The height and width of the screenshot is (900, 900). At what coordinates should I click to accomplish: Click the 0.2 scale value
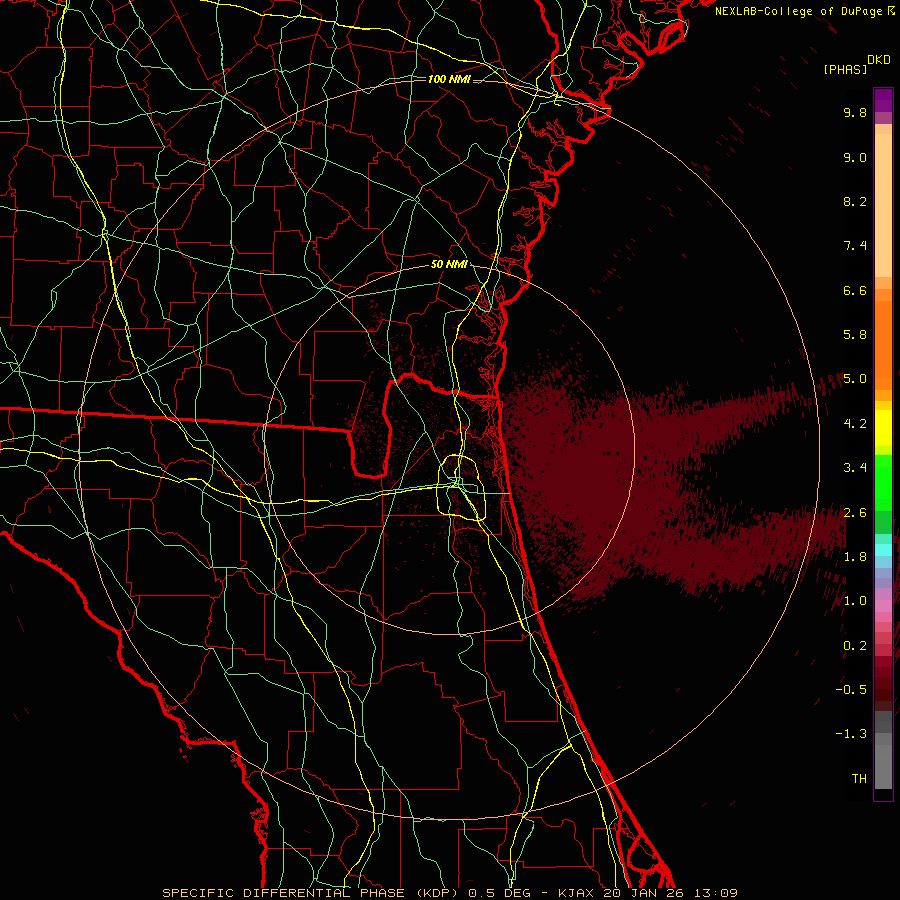(x=855, y=646)
